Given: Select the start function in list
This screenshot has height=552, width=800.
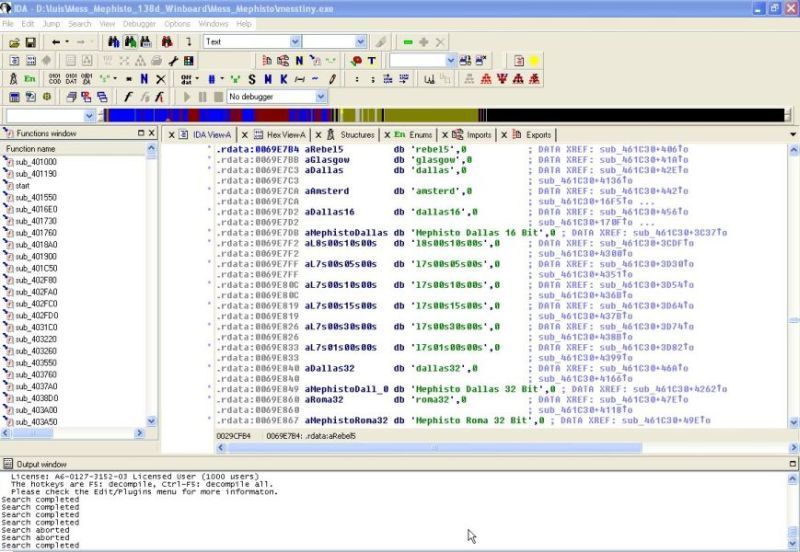Looking at the screenshot, I should [x=22, y=186].
